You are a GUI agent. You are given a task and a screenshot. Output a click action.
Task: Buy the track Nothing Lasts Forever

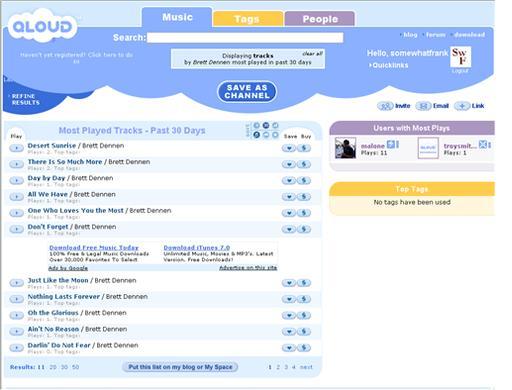304,299
